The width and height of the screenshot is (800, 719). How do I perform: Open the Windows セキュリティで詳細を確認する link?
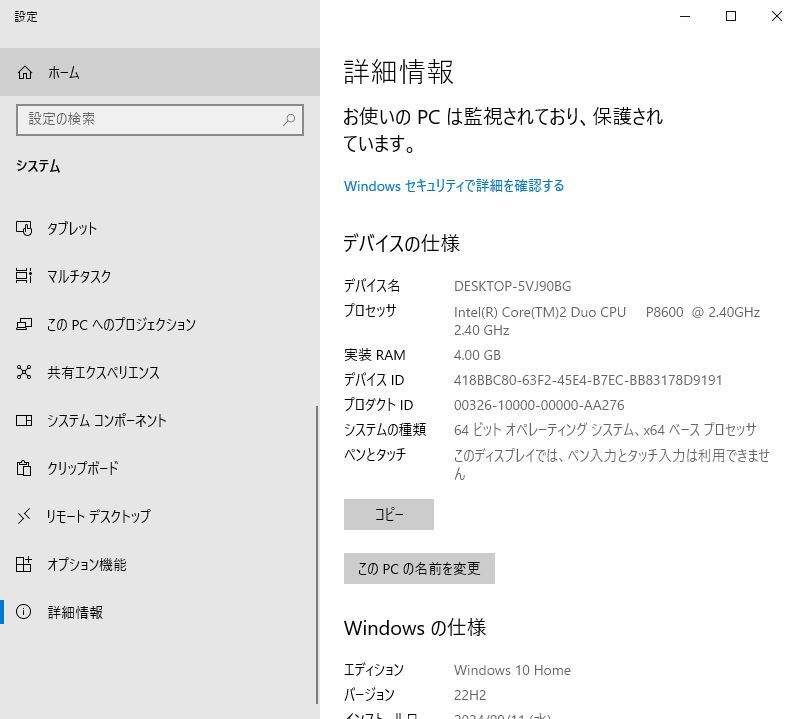[454, 186]
